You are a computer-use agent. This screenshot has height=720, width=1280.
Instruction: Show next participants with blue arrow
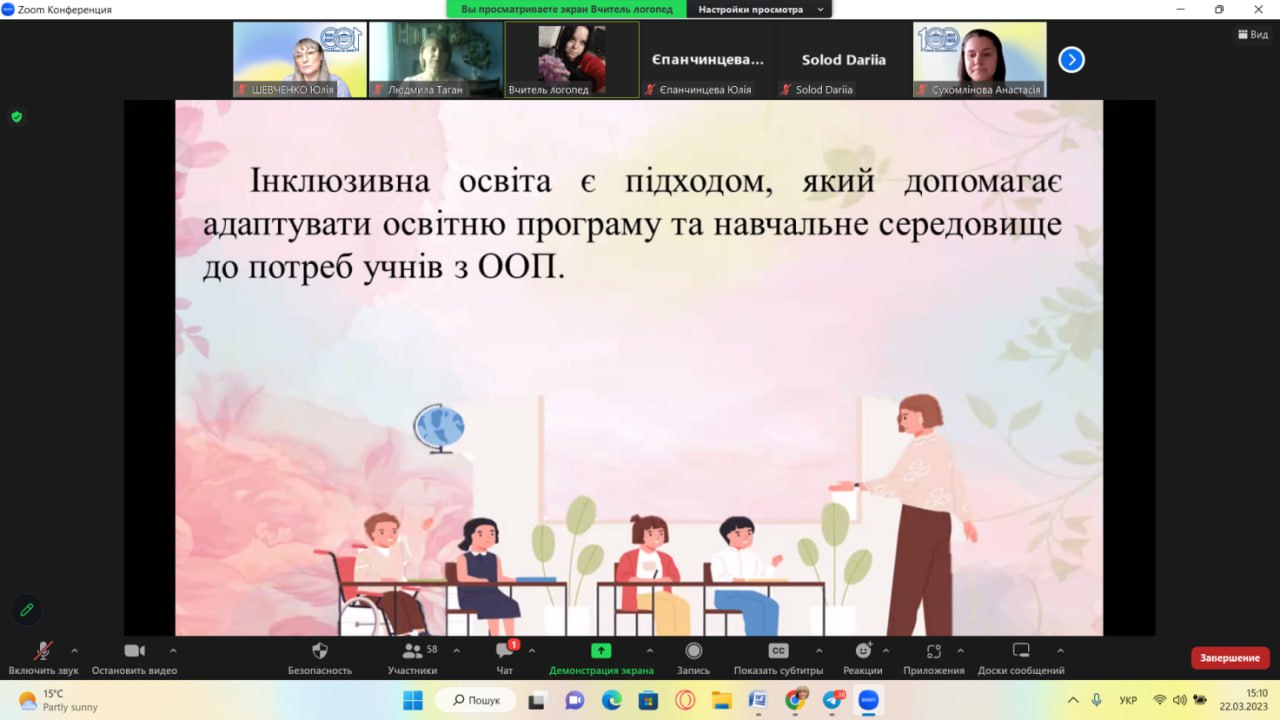(x=1071, y=60)
